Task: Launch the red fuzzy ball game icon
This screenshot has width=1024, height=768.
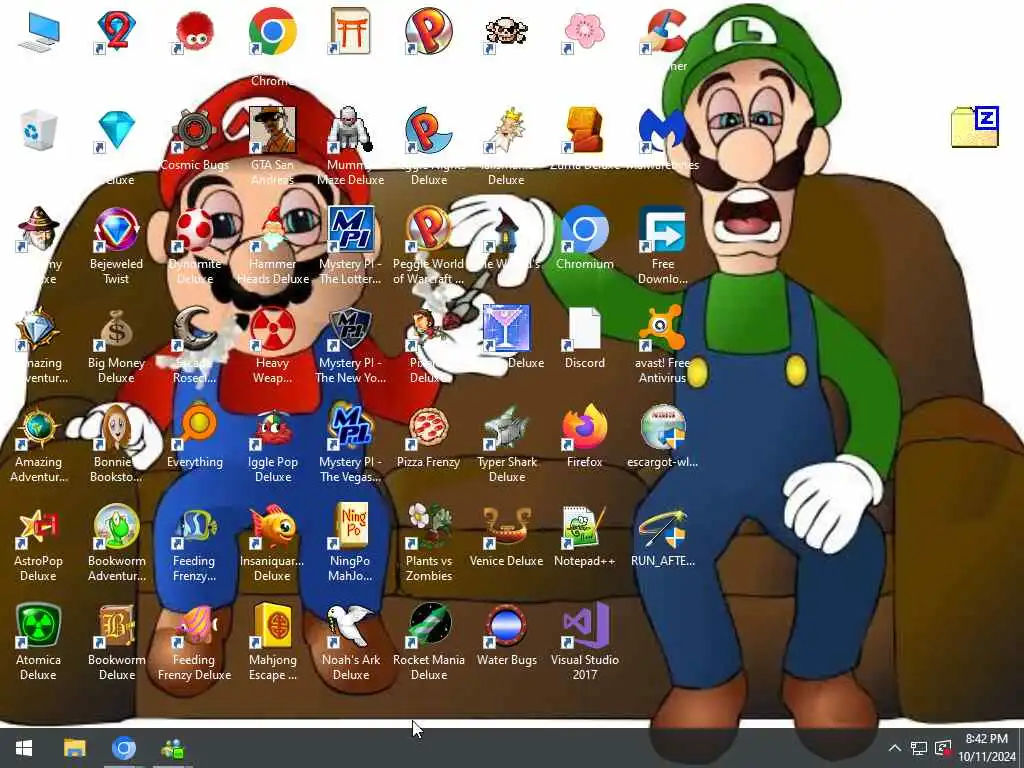Action: (x=194, y=33)
